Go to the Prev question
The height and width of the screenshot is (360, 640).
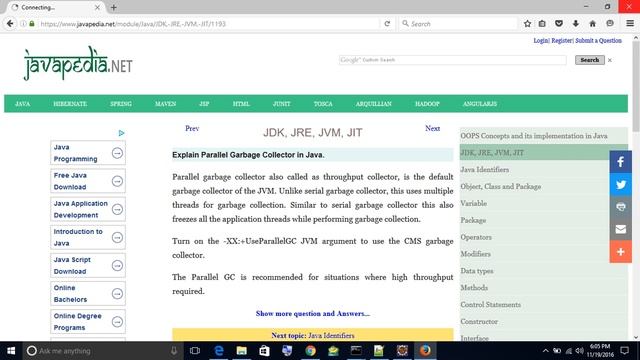point(192,128)
